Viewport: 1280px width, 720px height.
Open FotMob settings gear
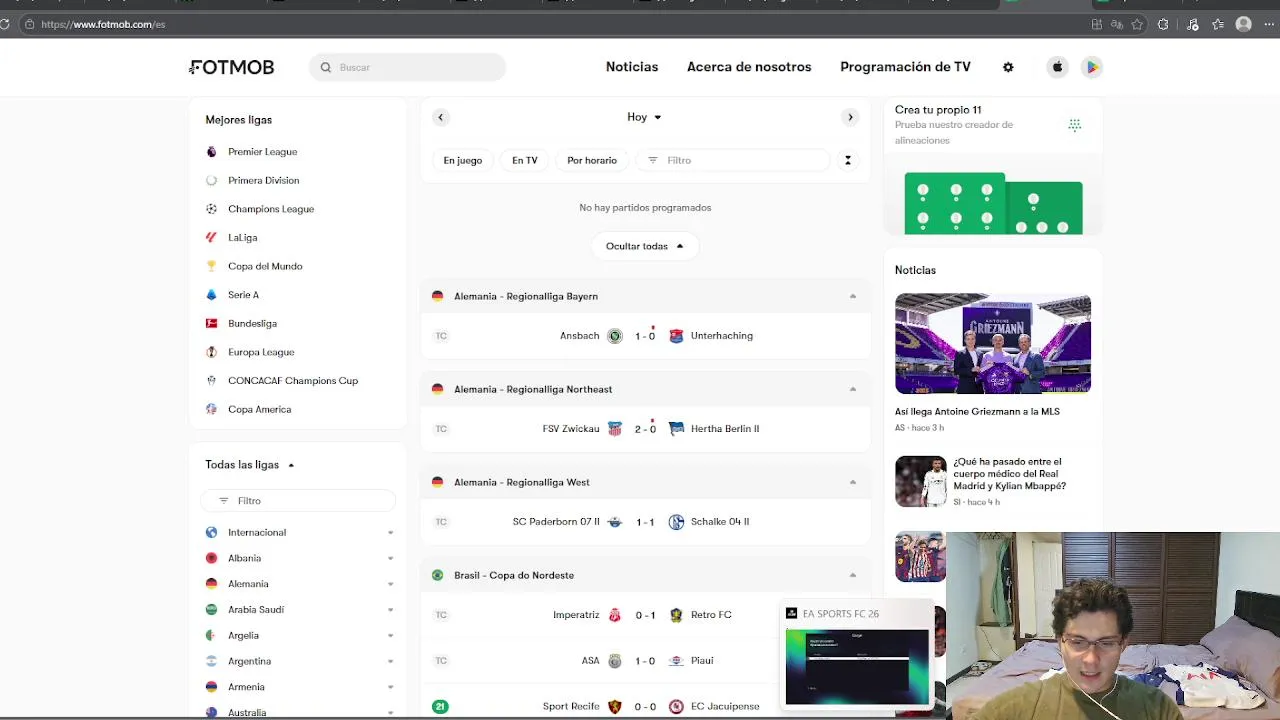(1008, 67)
